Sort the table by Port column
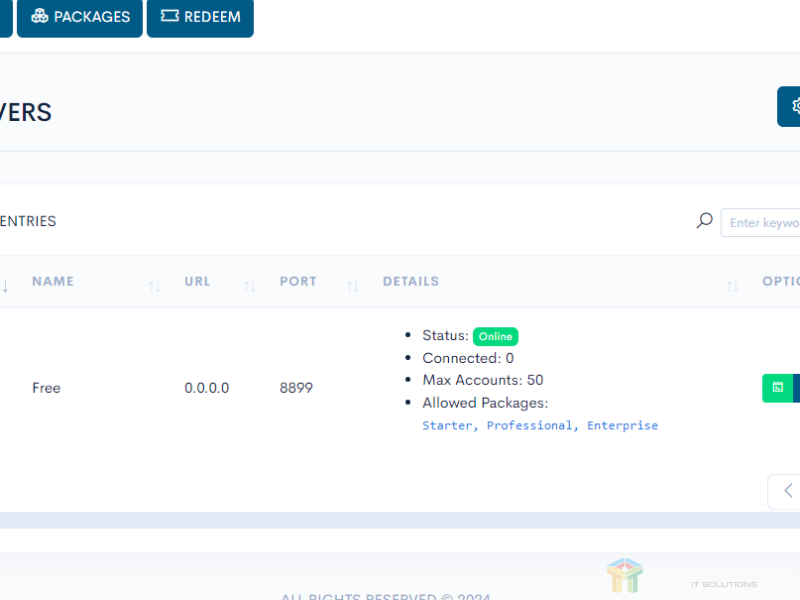This screenshot has height=600, width=800. pos(298,282)
